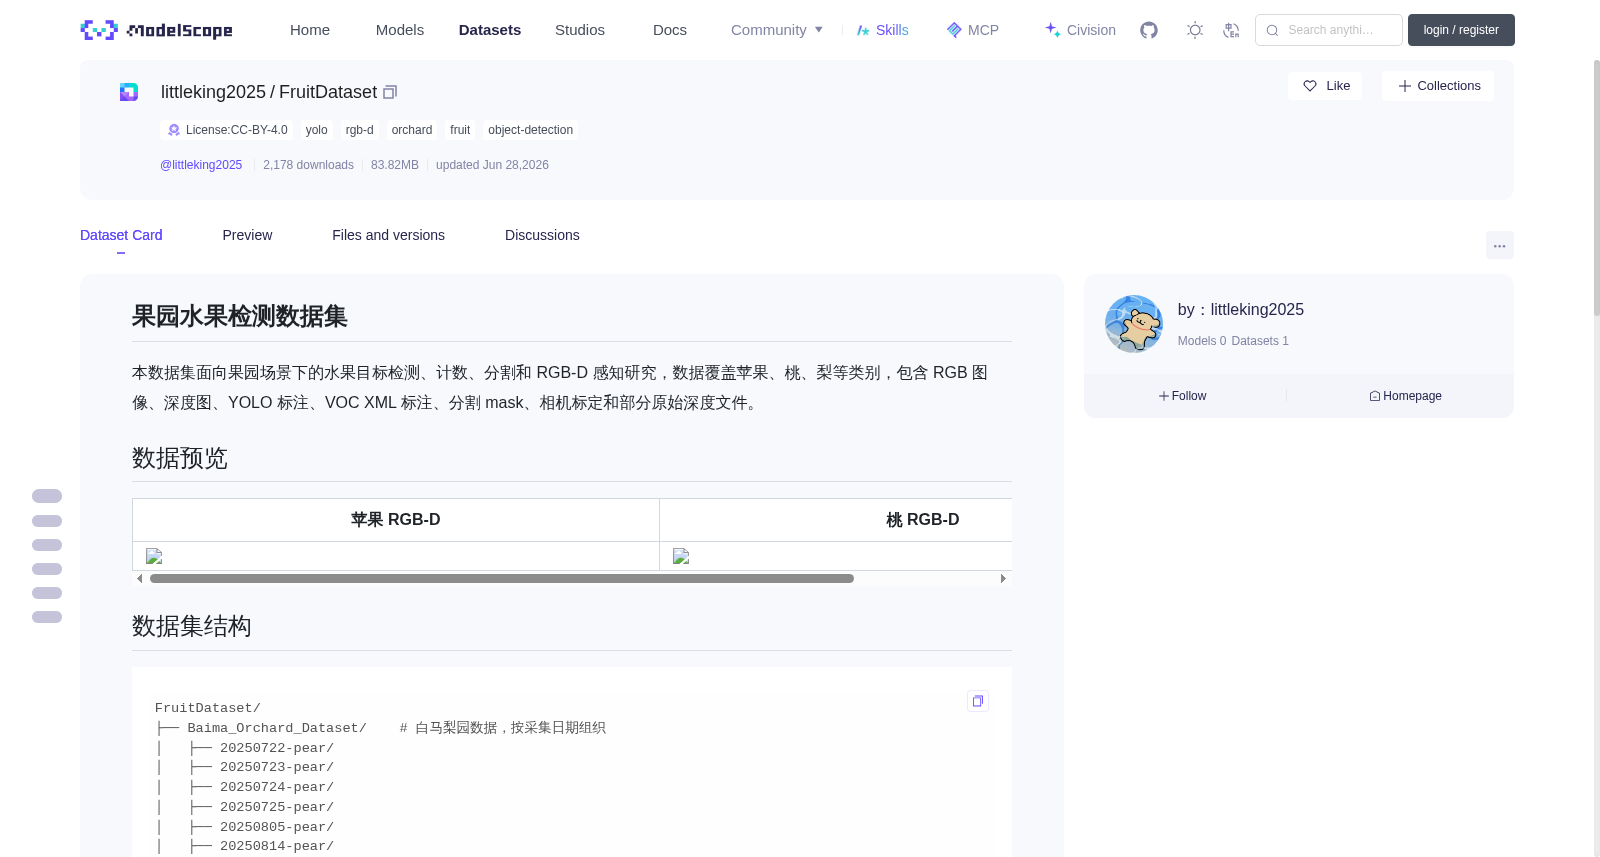
Task: Click the author's Models 0 count
Action: [1202, 341]
